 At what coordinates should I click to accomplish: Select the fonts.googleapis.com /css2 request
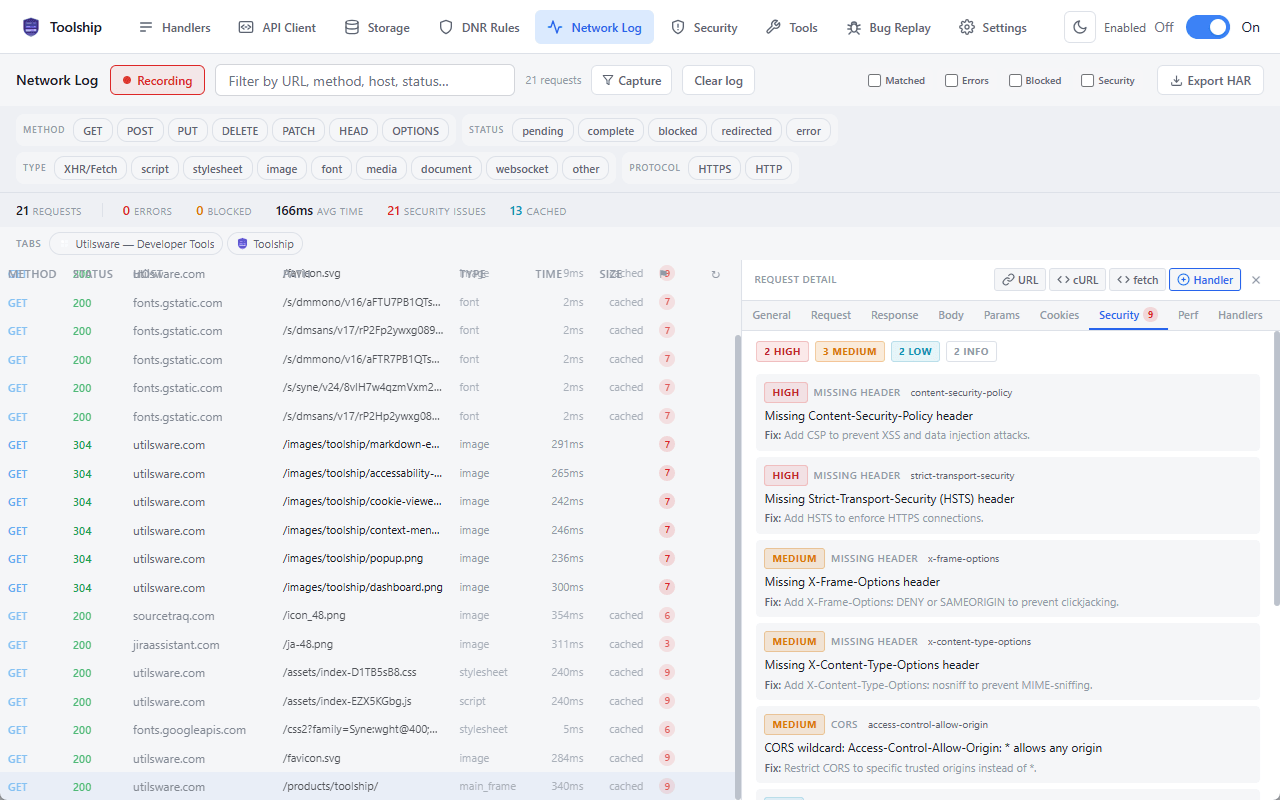368,730
